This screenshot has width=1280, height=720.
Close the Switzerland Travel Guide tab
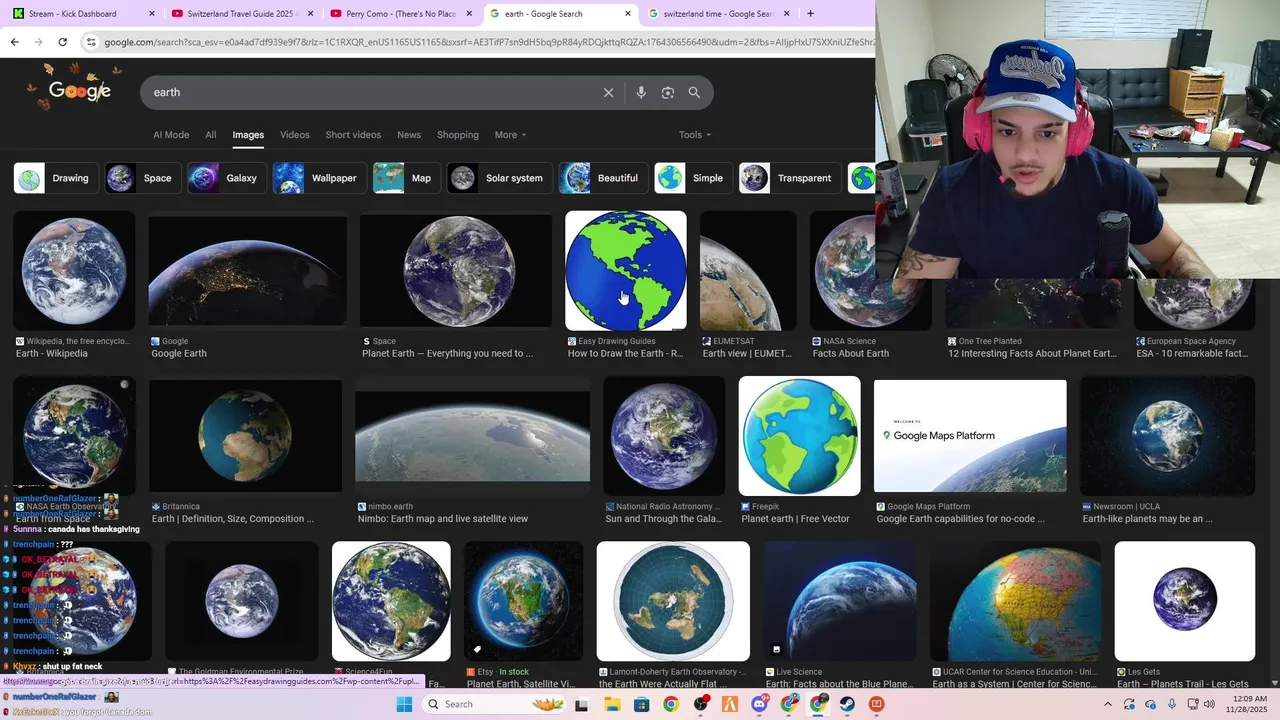pyautogui.click(x=310, y=14)
